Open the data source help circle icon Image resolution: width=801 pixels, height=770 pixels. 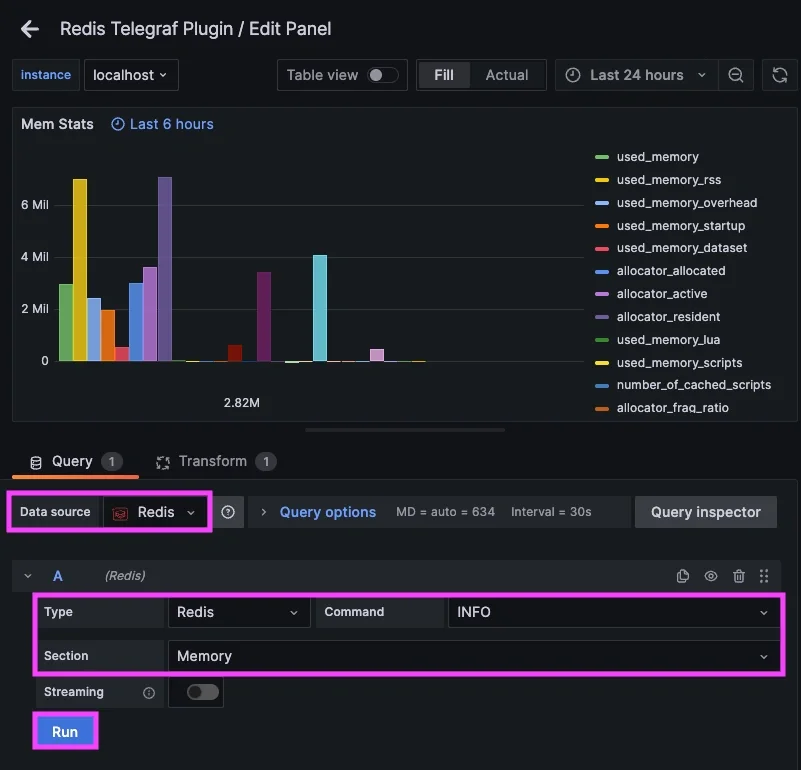pos(228,511)
